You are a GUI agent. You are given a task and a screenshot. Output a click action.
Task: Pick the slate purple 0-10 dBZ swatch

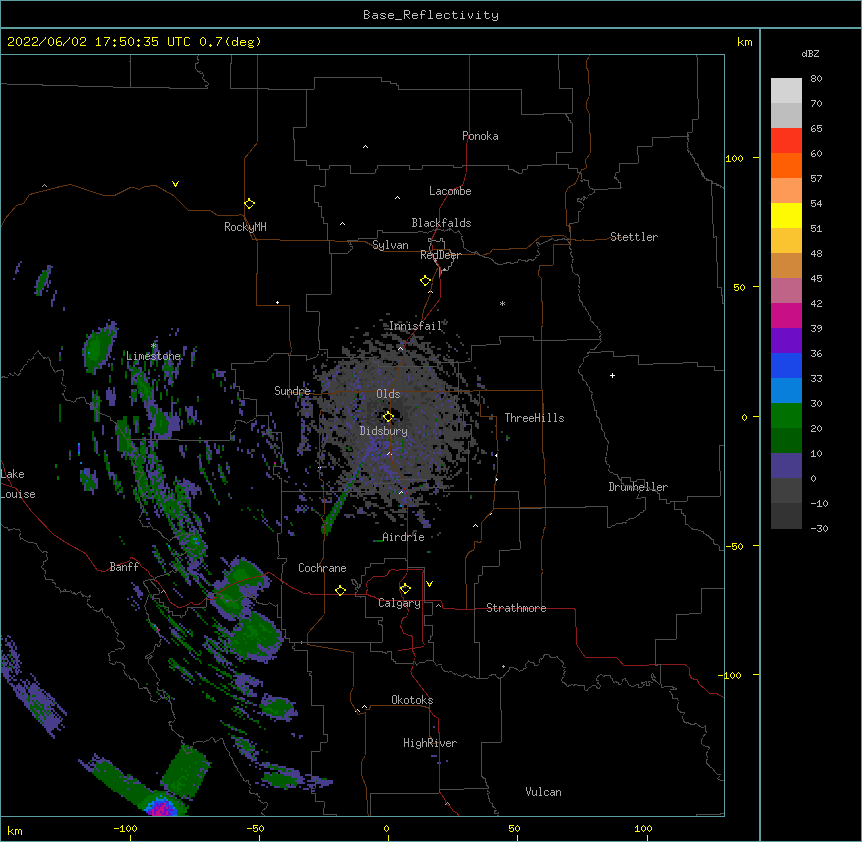coord(786,466)
